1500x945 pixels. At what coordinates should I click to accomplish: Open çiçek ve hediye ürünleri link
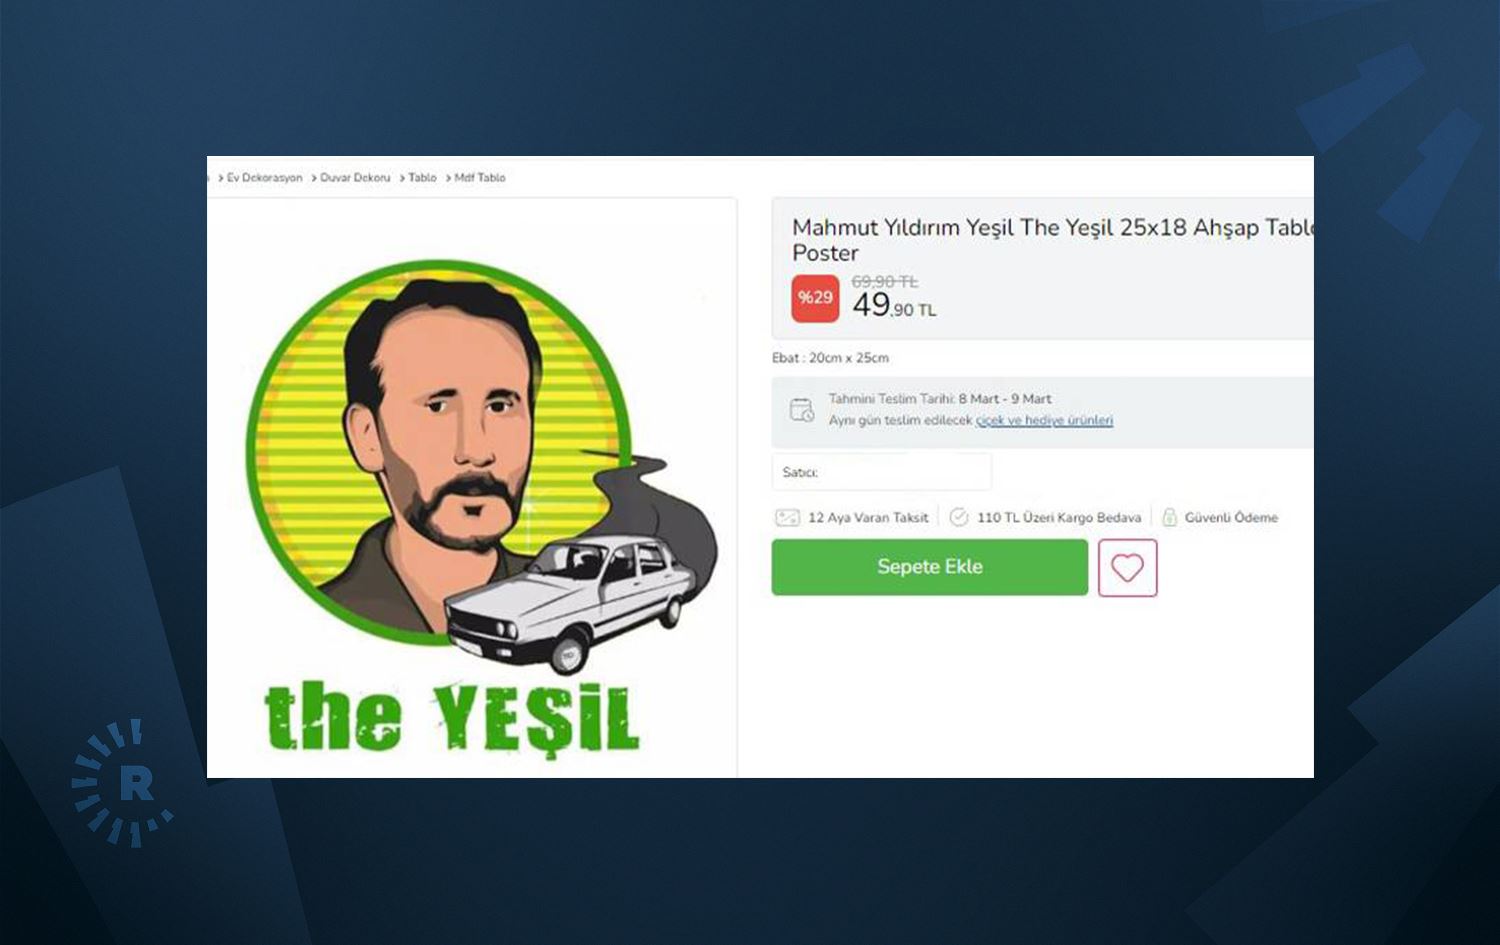point(1044,421)
